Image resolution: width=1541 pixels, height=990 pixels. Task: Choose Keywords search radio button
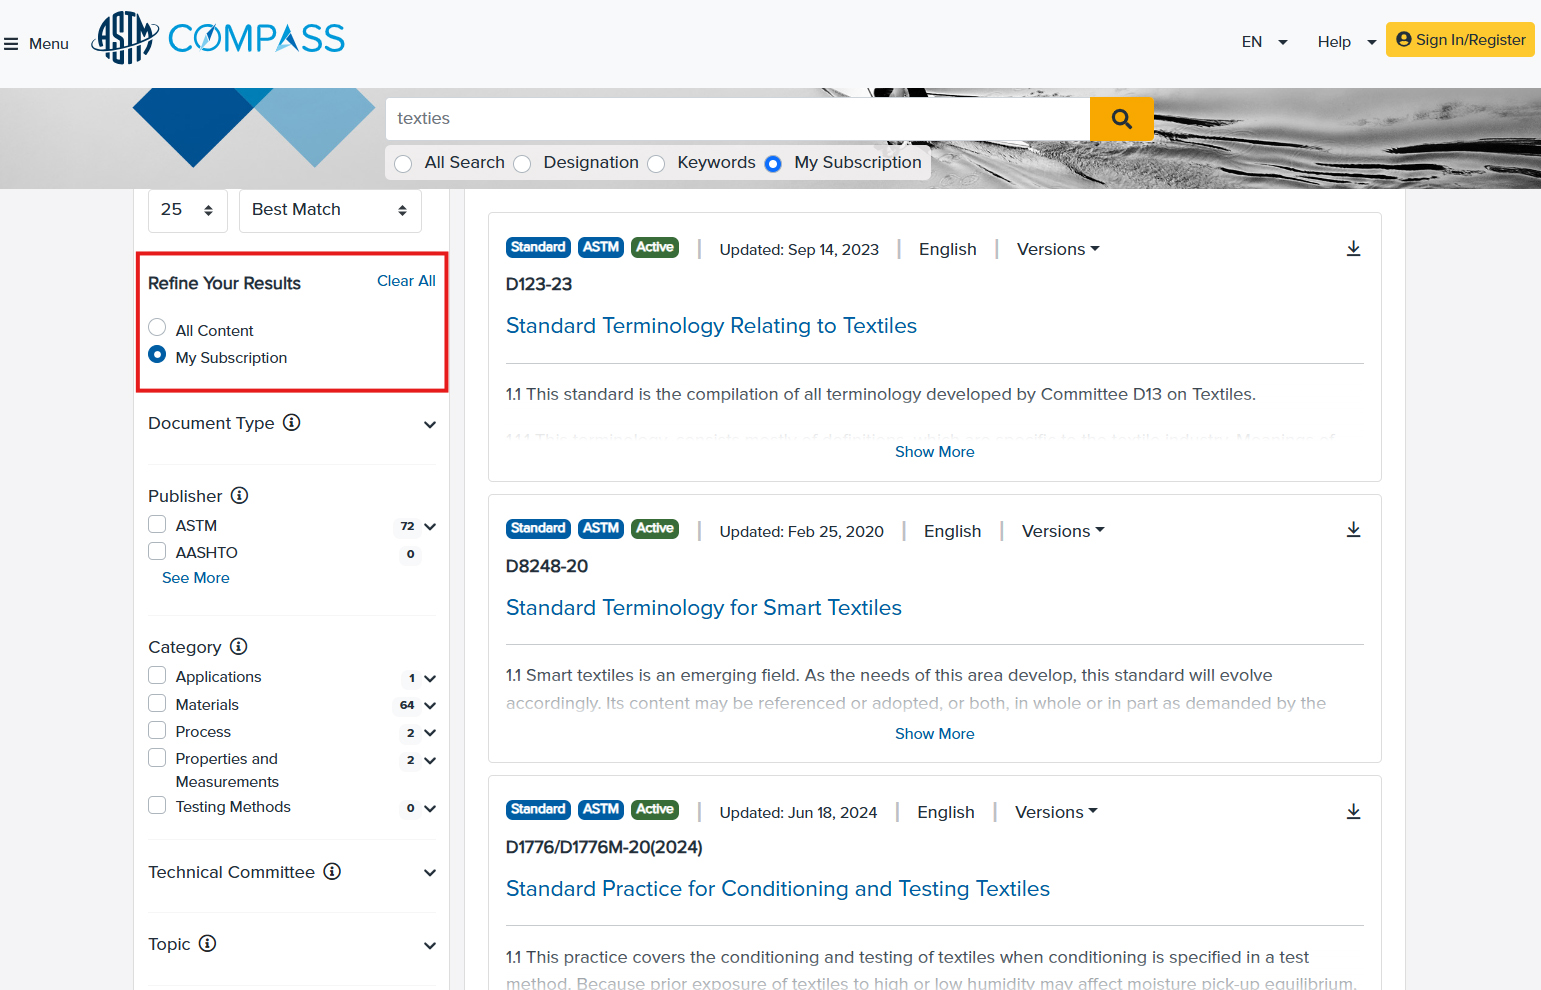click(657, 164)
